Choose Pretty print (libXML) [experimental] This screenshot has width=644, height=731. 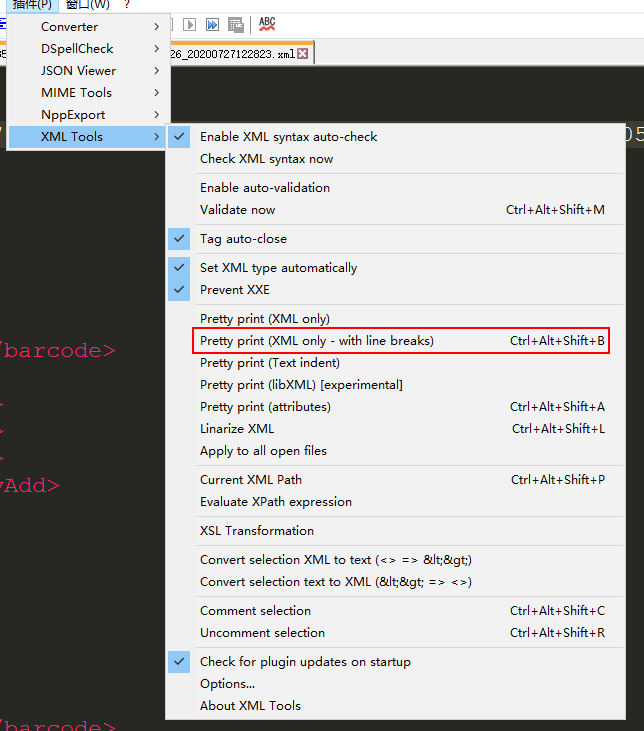(395, 385)
